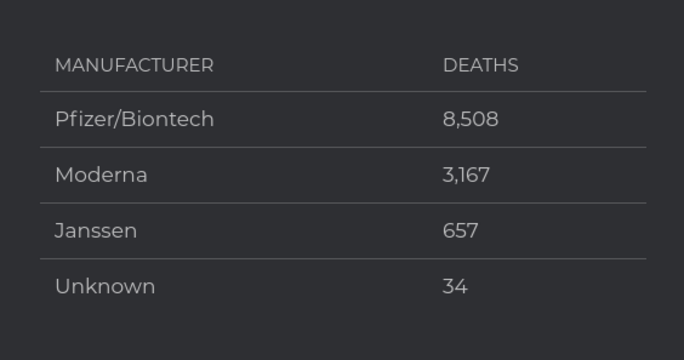
Task: Click the 657 deaths value
Action: click(460, 230)
